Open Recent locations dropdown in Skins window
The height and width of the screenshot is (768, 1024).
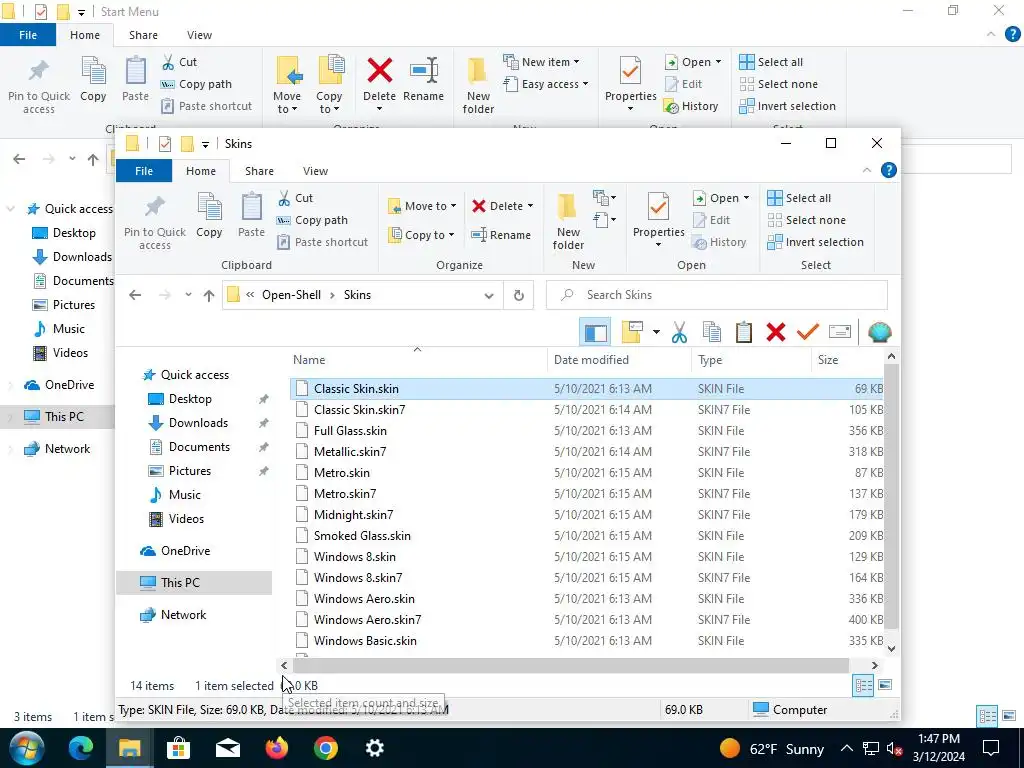(188, 295)
